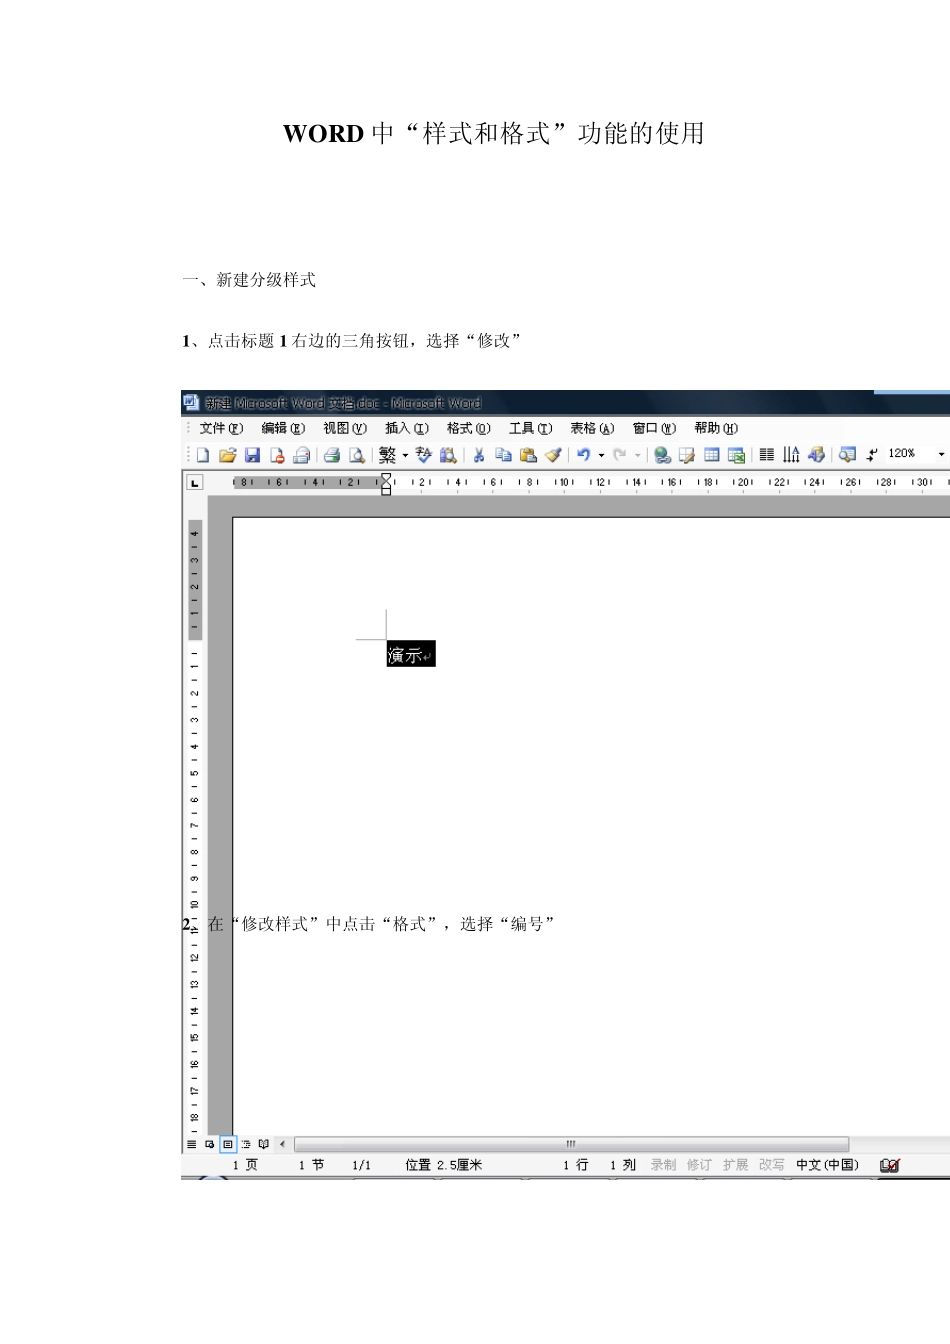Toggle the Tables and Borders toolbar
The image size is (950, 1344).
click(x=687, y=455)
